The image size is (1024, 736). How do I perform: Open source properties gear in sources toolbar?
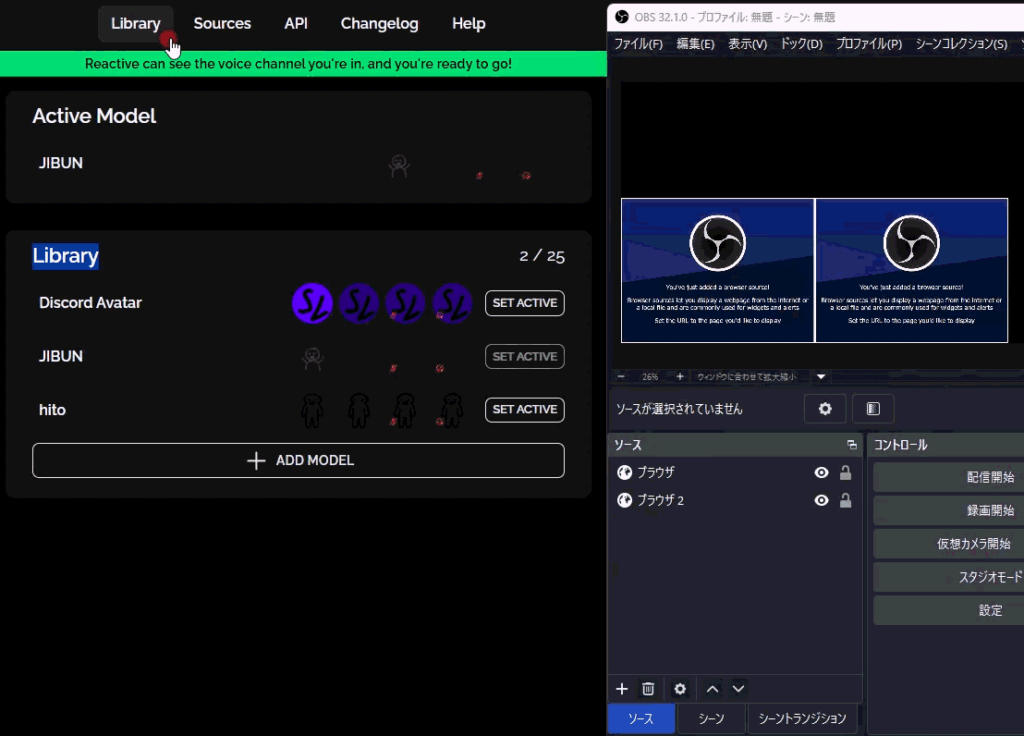(x=680, y=688)
